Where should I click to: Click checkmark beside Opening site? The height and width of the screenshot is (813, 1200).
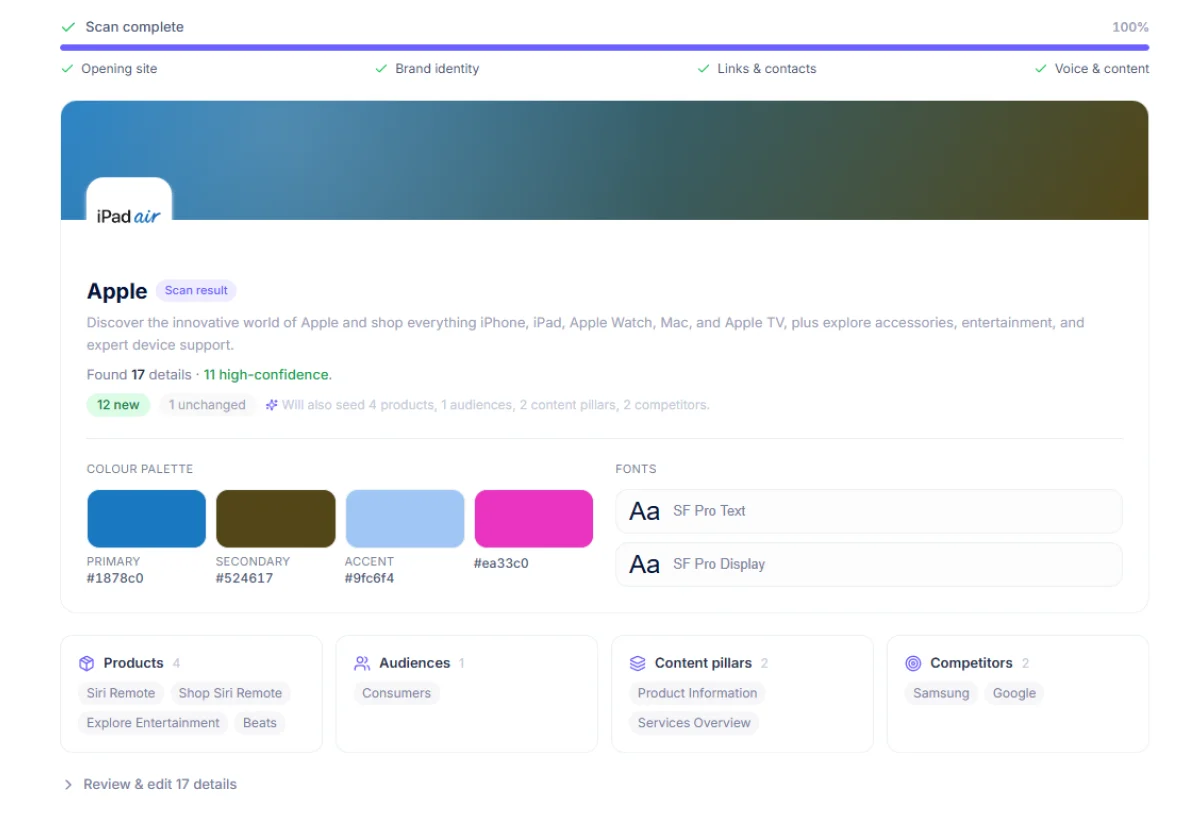pyautogui.click(x=68, y=69)
